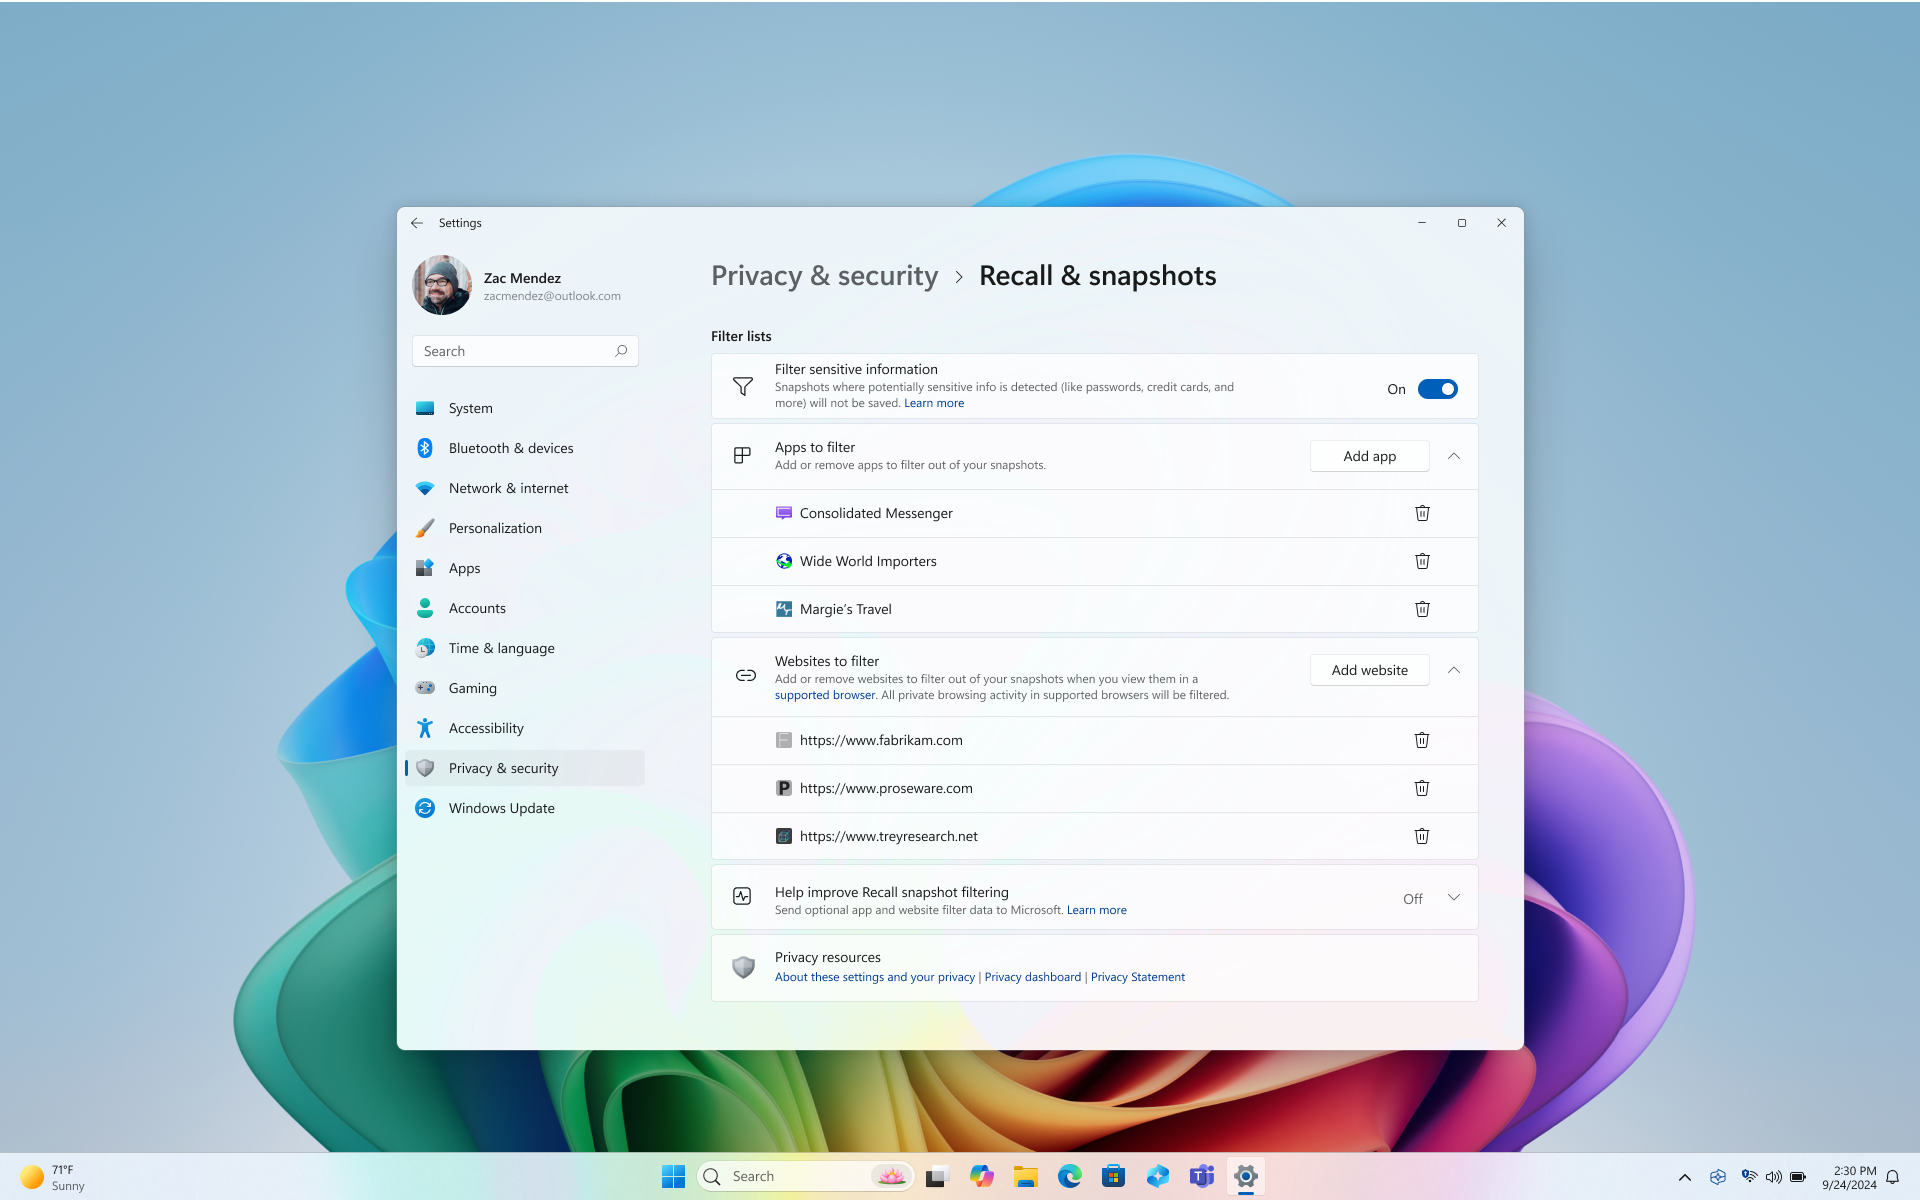Click the Apps to filter panel icon
The width and height of the screenshot is (1920, 1200).
pos(742,455)
